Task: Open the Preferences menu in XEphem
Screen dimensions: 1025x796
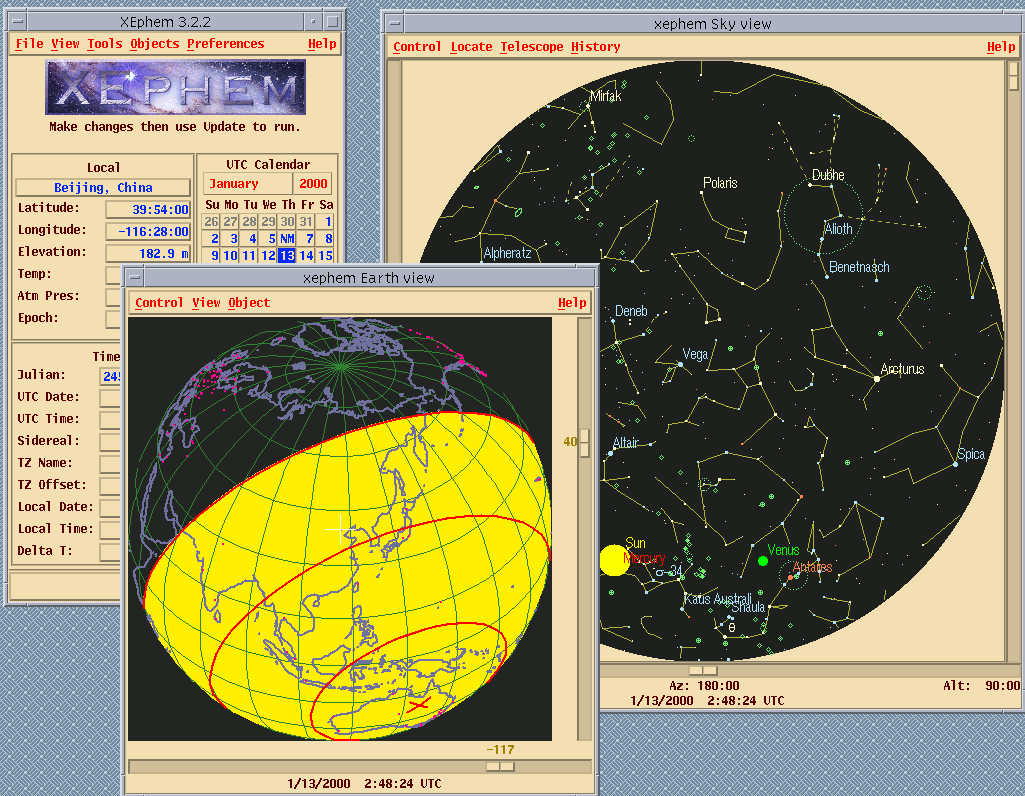Action: pos(226,44)
